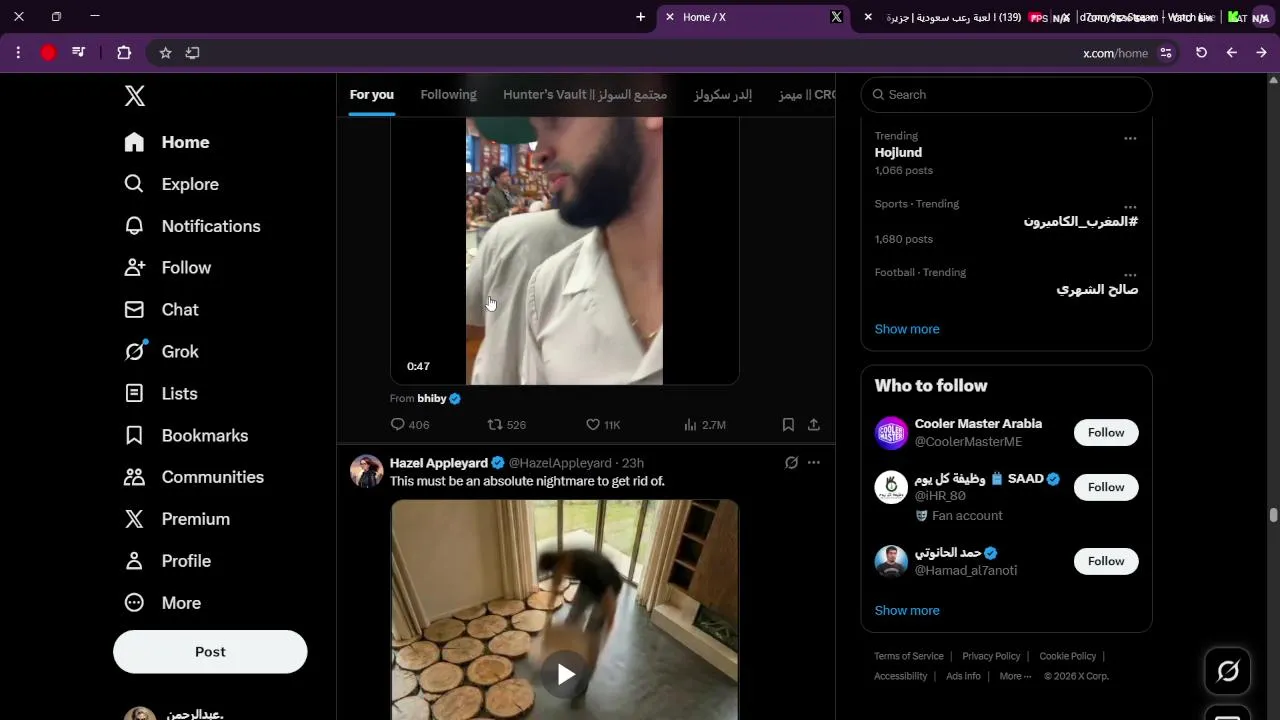Open the Premium page
The image size is (1280, 720).
coord(177,519)
